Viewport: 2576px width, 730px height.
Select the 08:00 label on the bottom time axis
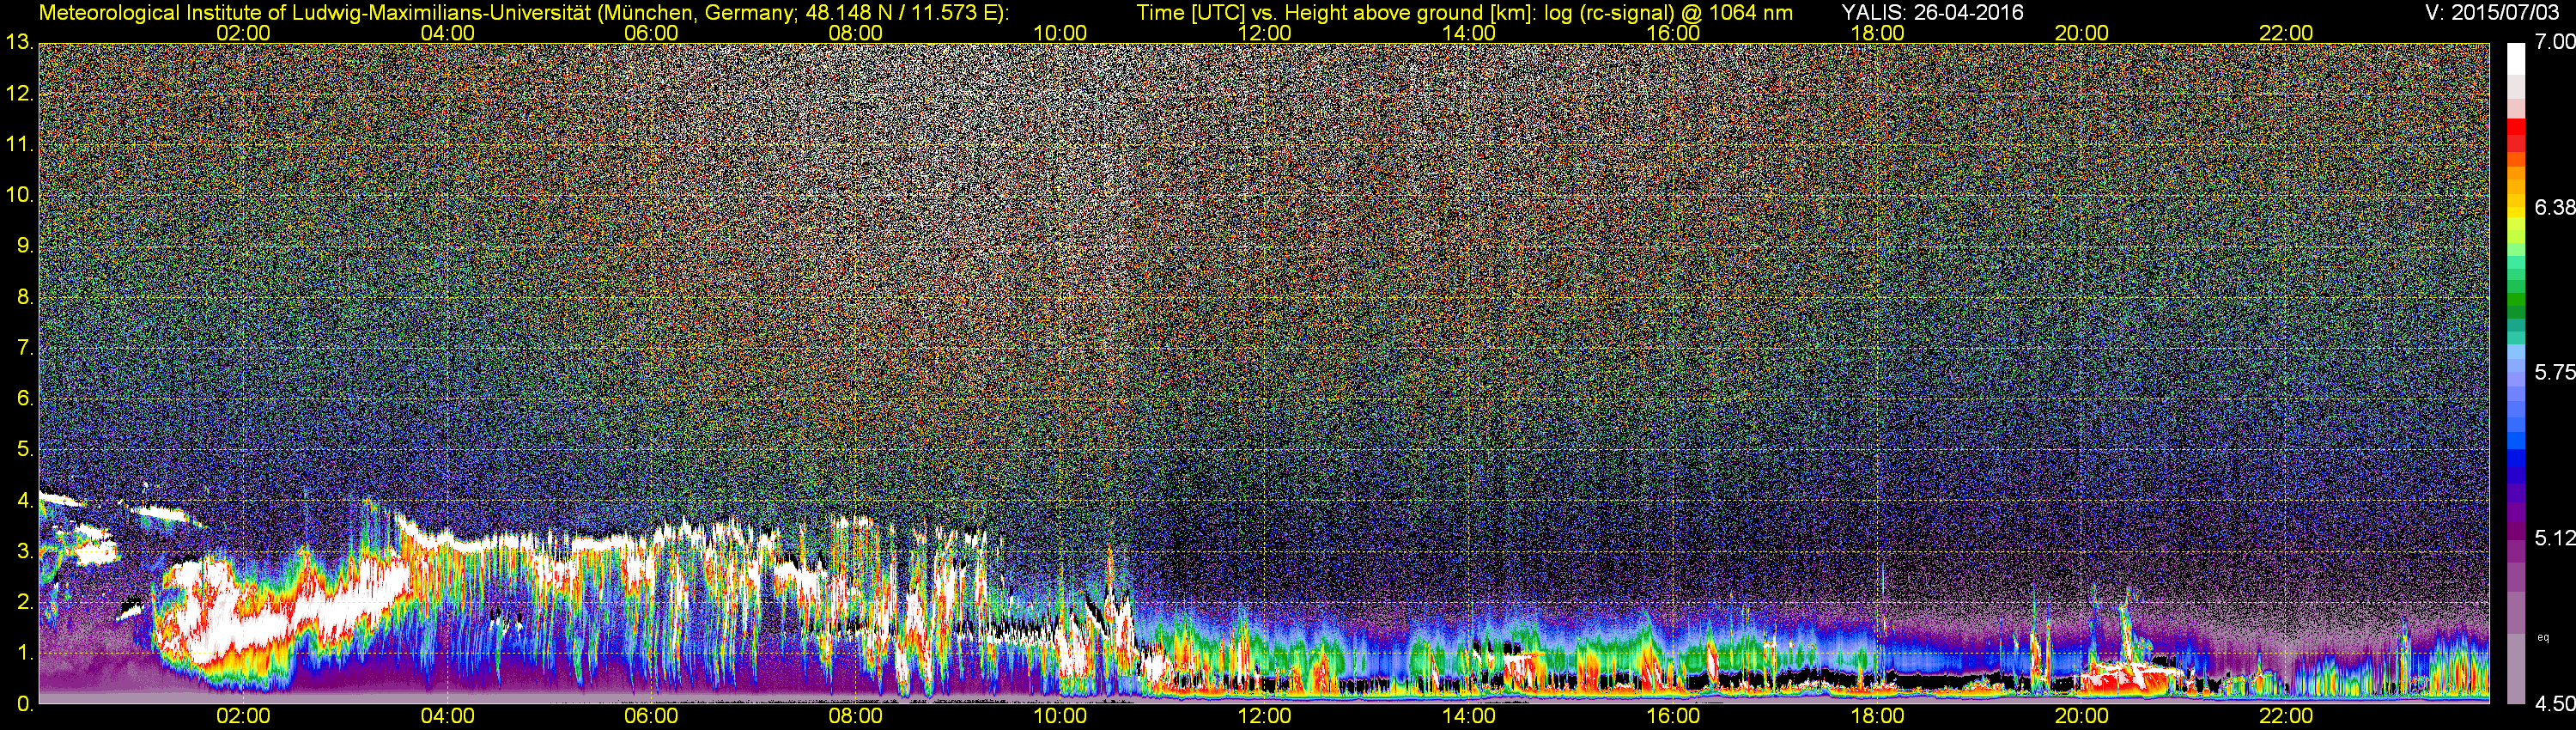pyautogui.click(x=856, y=717)
